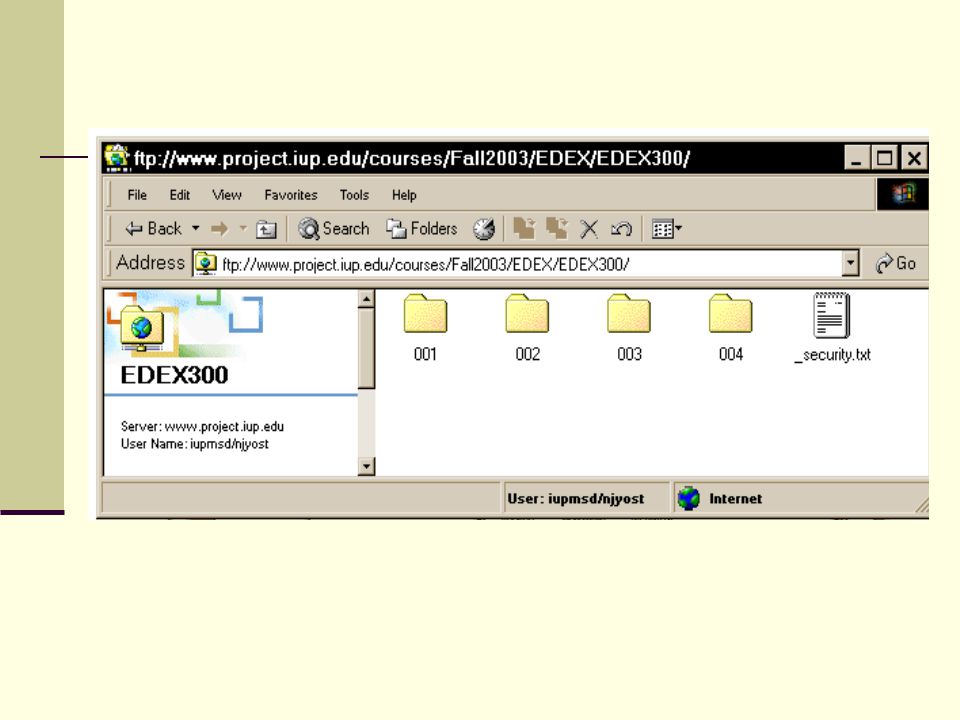Select the 001 folder
The height and width of the screenshot is (720, 960).
[x=425, y=328]
